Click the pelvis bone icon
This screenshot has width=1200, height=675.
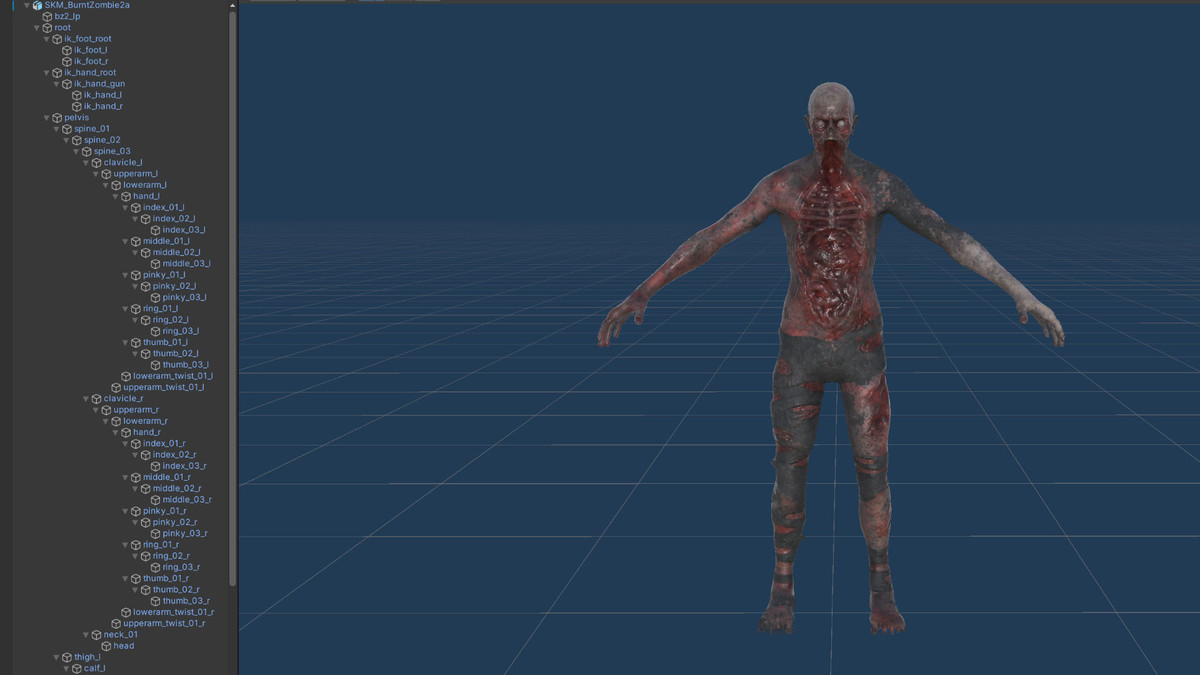point(56,117)
